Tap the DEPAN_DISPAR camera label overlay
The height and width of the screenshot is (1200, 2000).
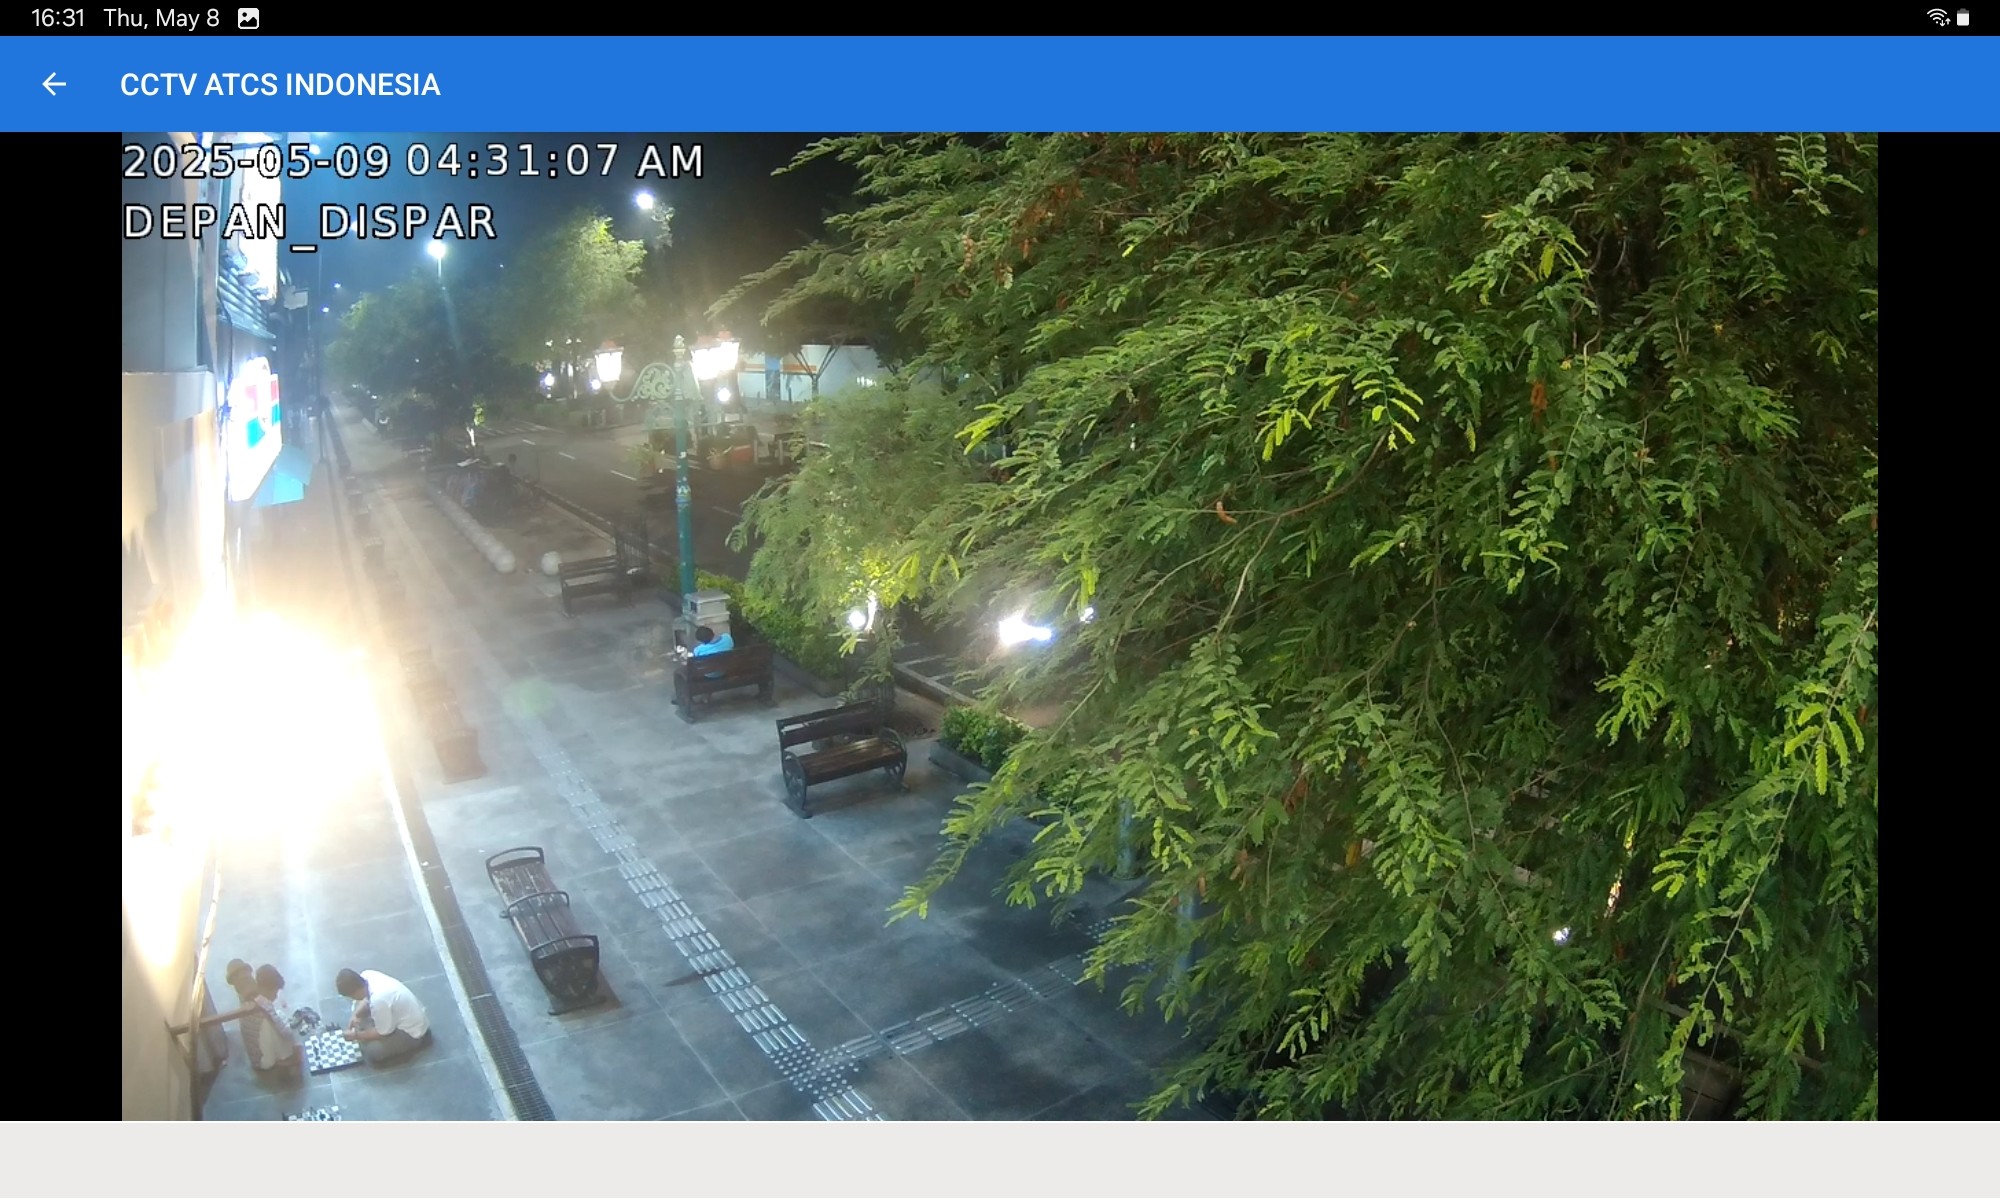point(310,223)
